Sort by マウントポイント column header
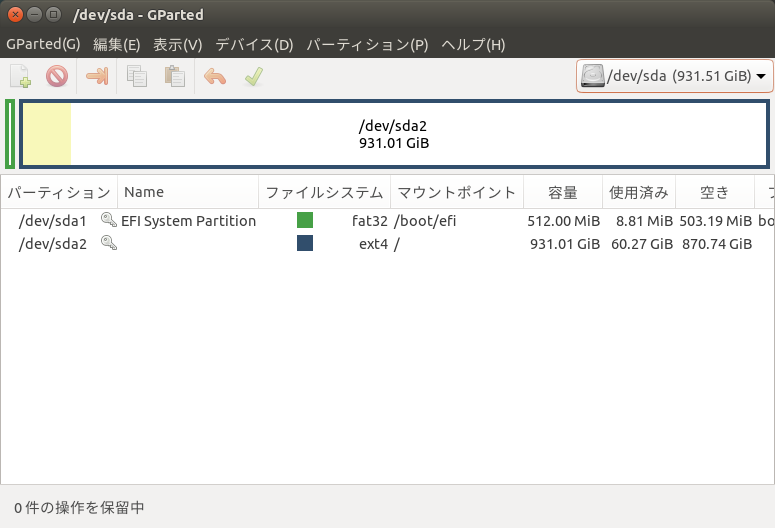The image size is (775, 528). (456, 193)
